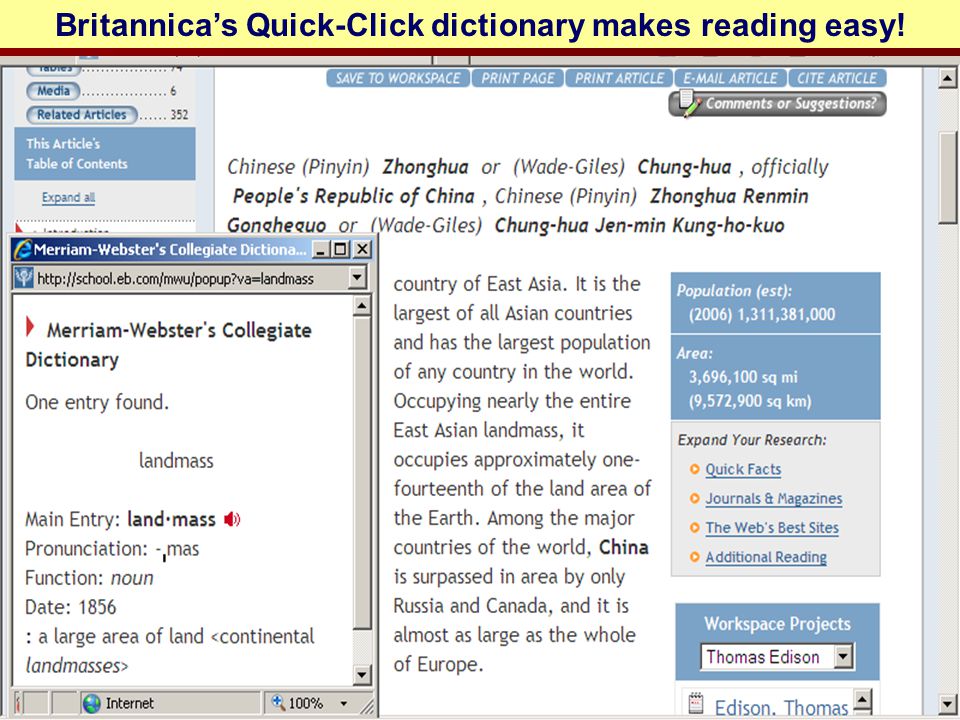Click the bullet icon beside Additional Reading
This screenshot has width=960, height=720.
tap(694, 557)
